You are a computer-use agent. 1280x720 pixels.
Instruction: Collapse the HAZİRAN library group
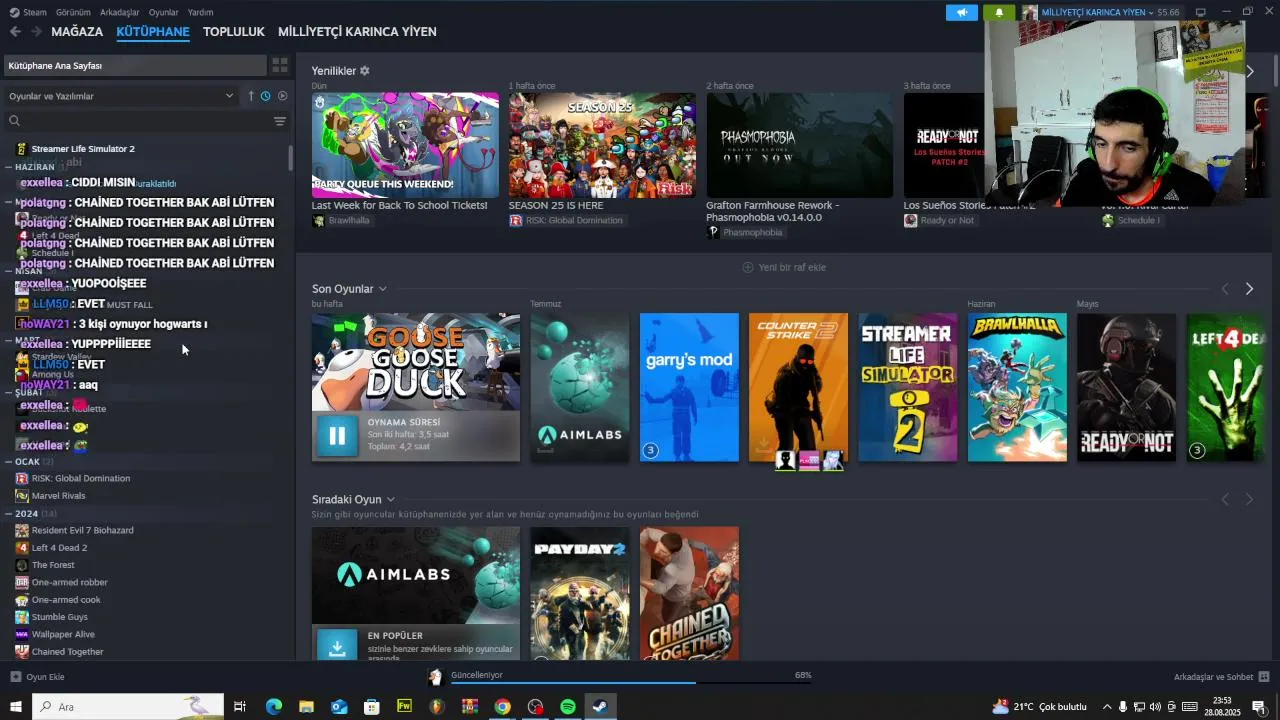[9, 167]
